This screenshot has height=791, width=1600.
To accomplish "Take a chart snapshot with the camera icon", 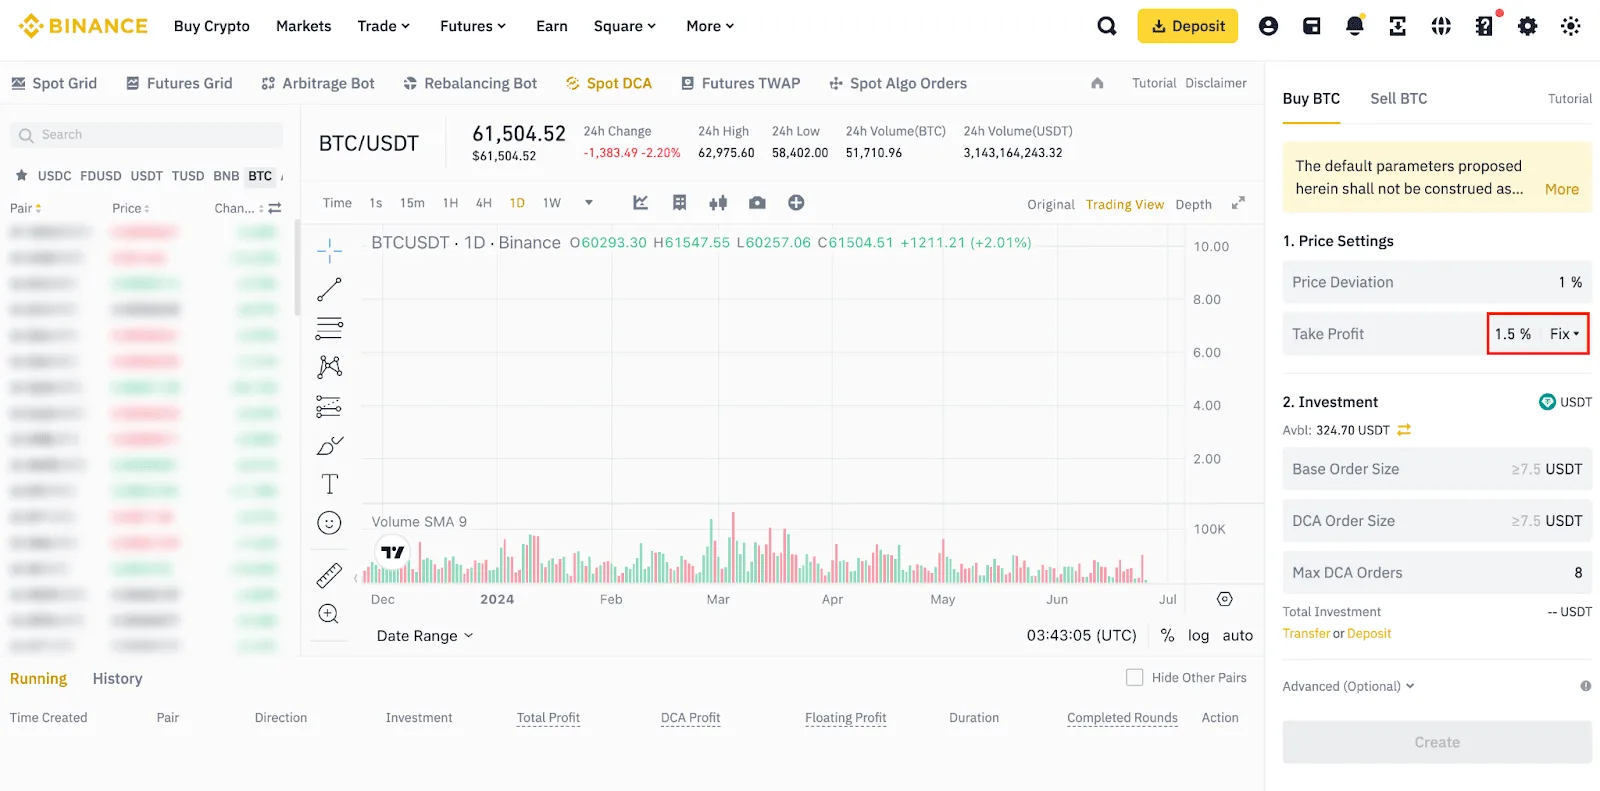I will pyautogui.click(x=757, y=203).
